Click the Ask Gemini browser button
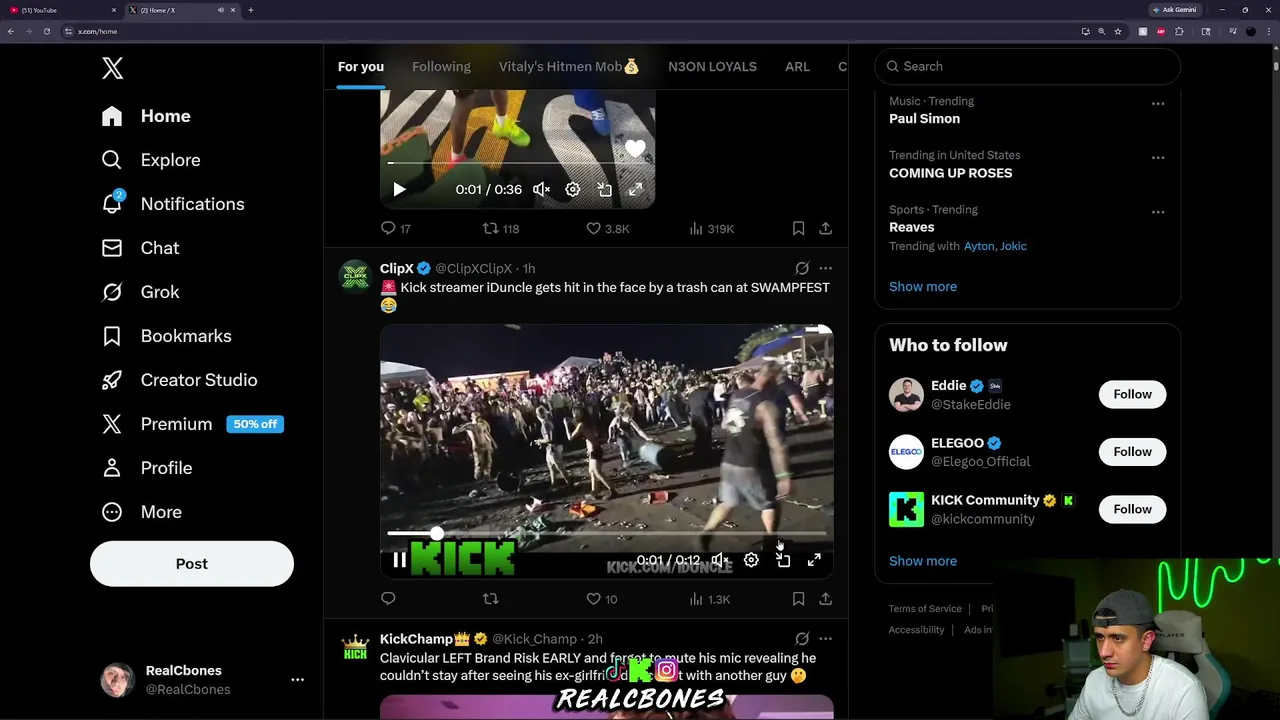1280x720 pixels. [1174, 10]
